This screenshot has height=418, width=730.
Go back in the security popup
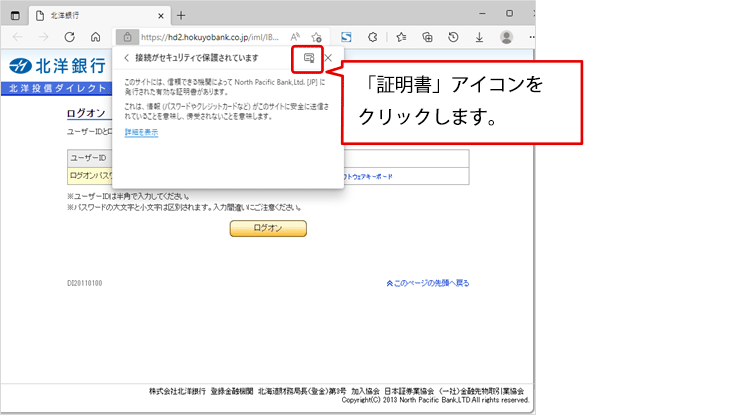(x=126, y=58)
